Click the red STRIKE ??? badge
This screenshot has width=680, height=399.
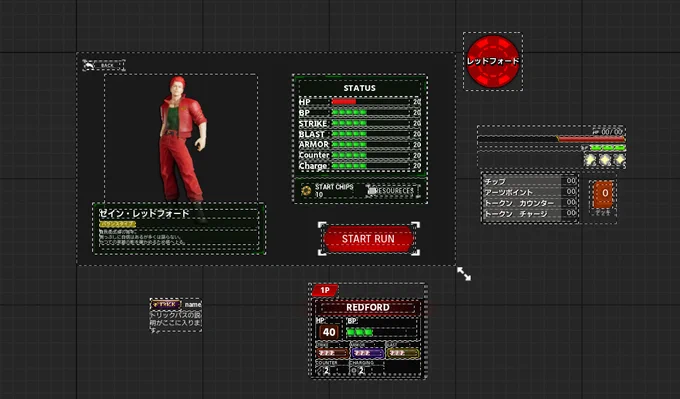[x=332, y=353]
